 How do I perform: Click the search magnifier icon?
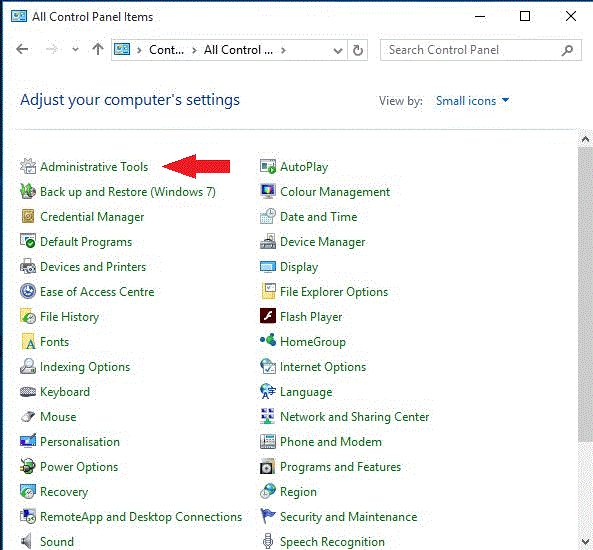click(567, 50)
